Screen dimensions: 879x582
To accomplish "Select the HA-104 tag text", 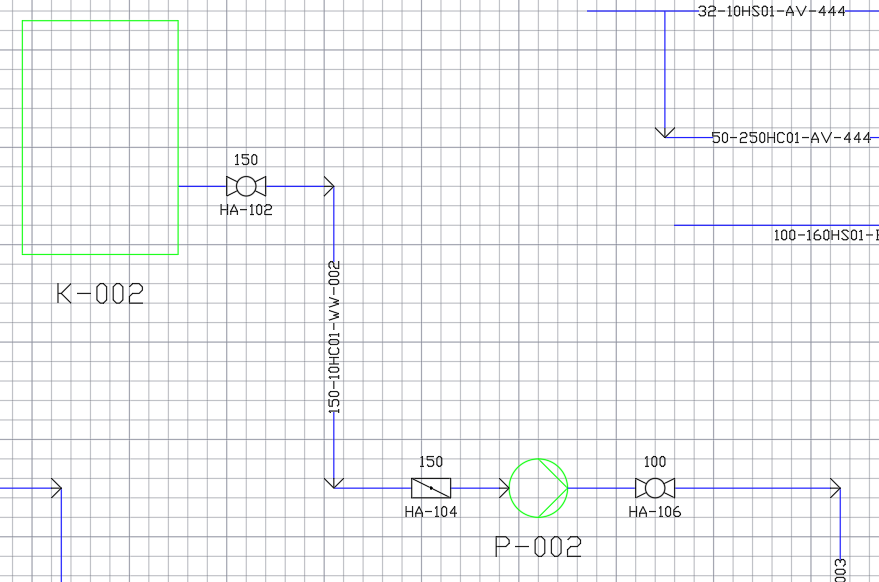I will tap(431, 512).
